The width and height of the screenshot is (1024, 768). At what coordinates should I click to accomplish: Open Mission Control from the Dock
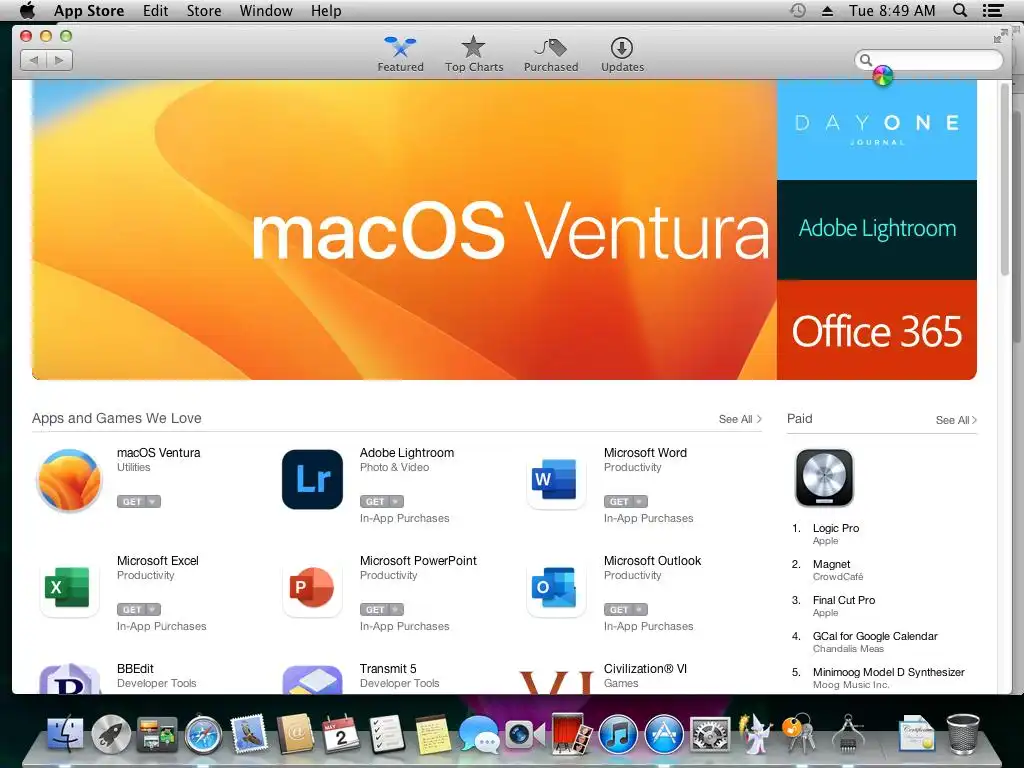[157, 734]
